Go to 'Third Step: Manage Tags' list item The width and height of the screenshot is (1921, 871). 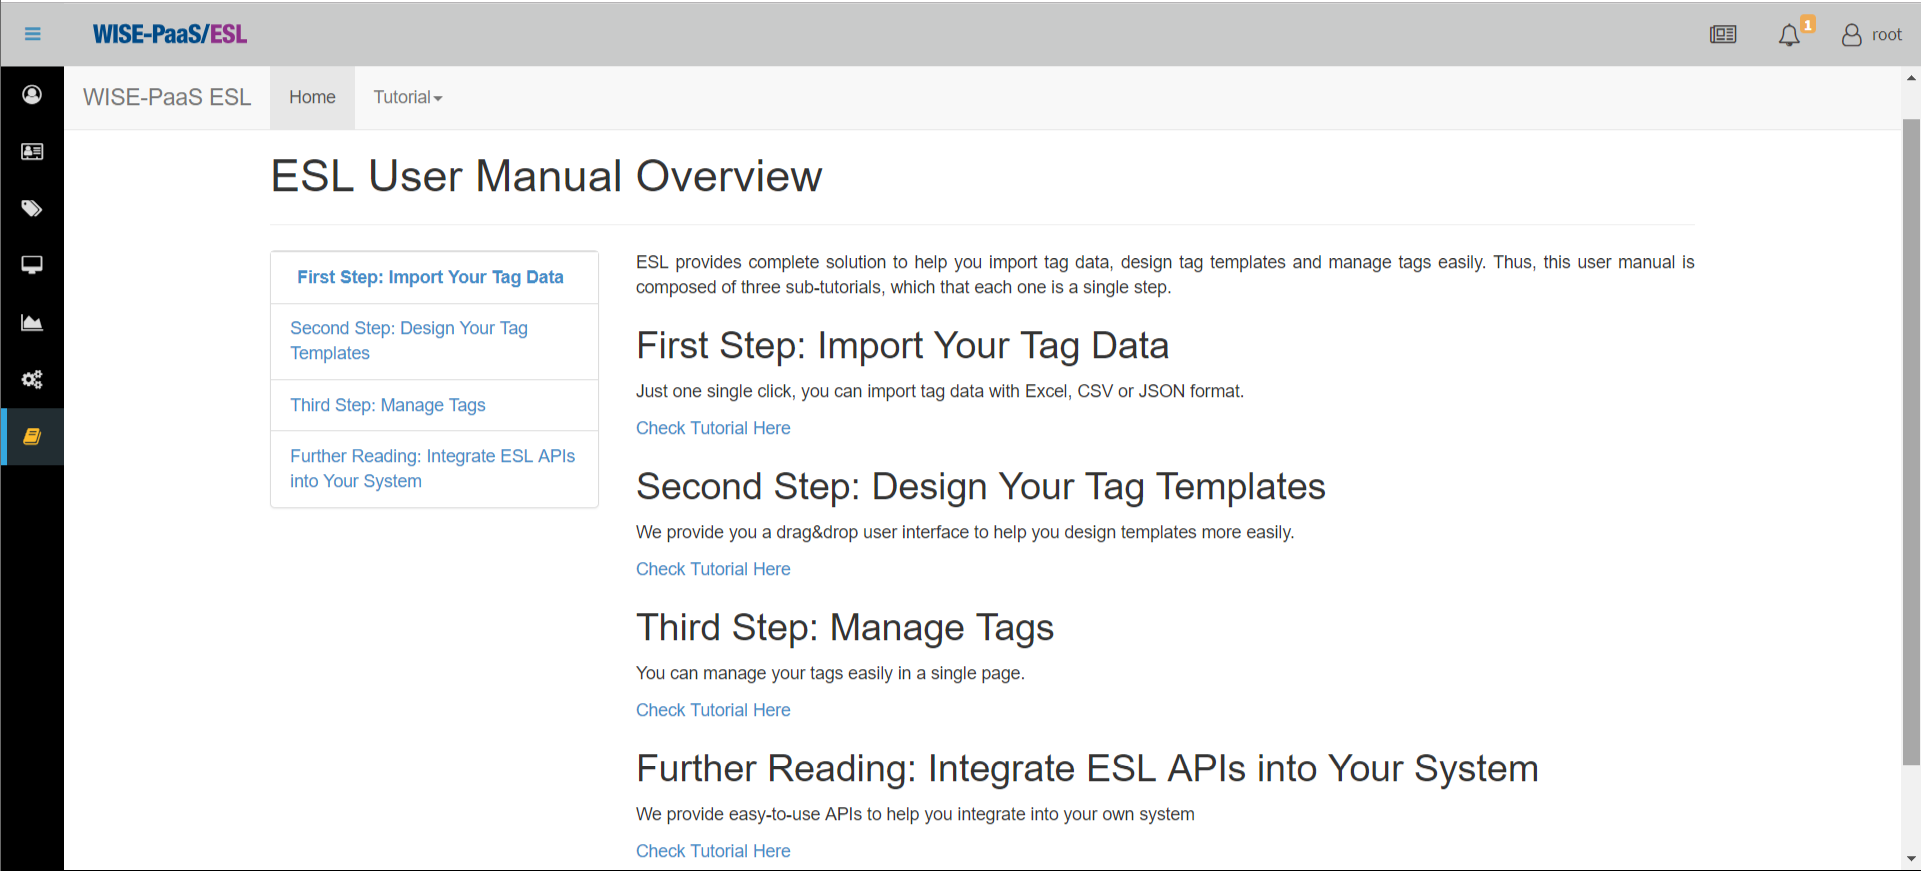[x=388, y=405]
